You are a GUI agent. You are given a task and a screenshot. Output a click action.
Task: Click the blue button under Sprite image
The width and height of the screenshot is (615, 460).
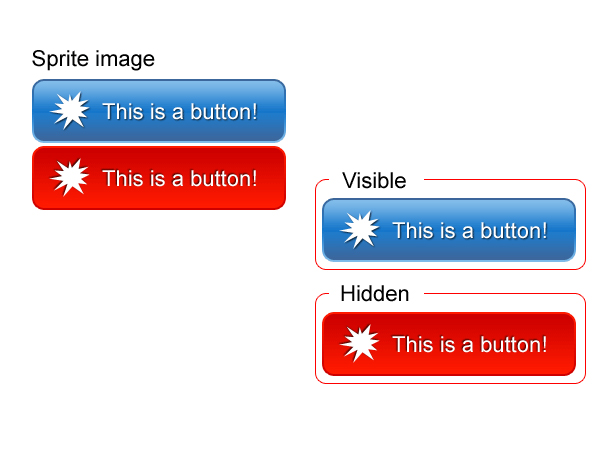(159, 111)
